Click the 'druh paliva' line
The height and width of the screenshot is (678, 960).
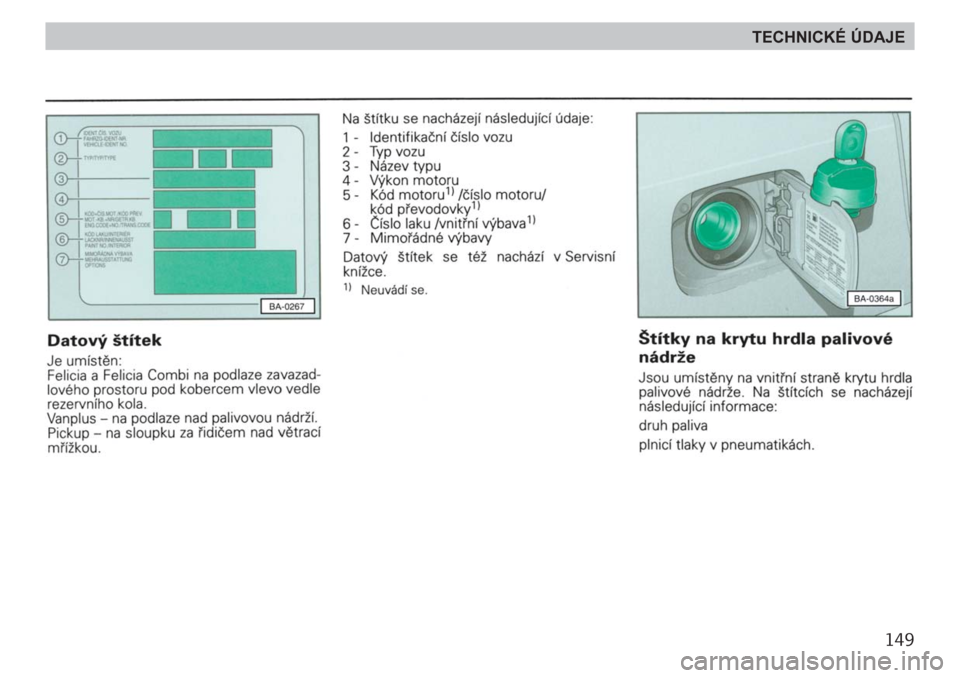click(673, 426)
